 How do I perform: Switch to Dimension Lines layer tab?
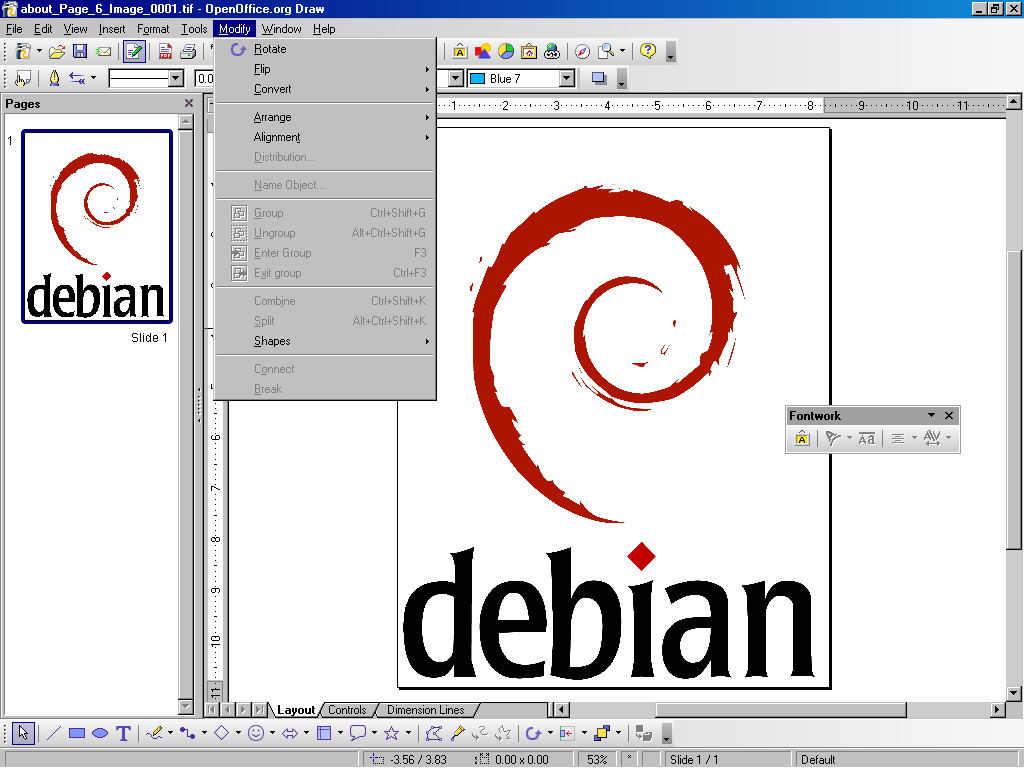point(425,710)
